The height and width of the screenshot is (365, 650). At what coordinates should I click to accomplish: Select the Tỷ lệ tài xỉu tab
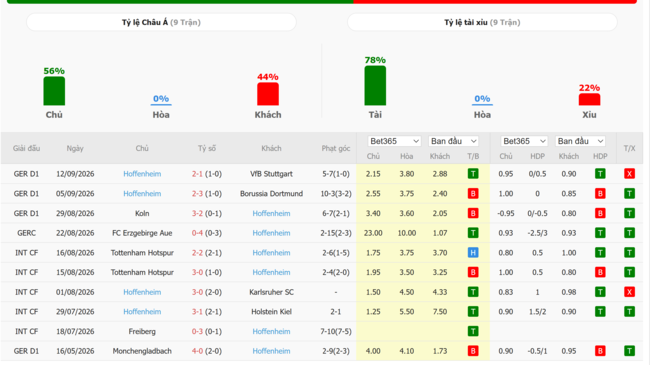482,22
